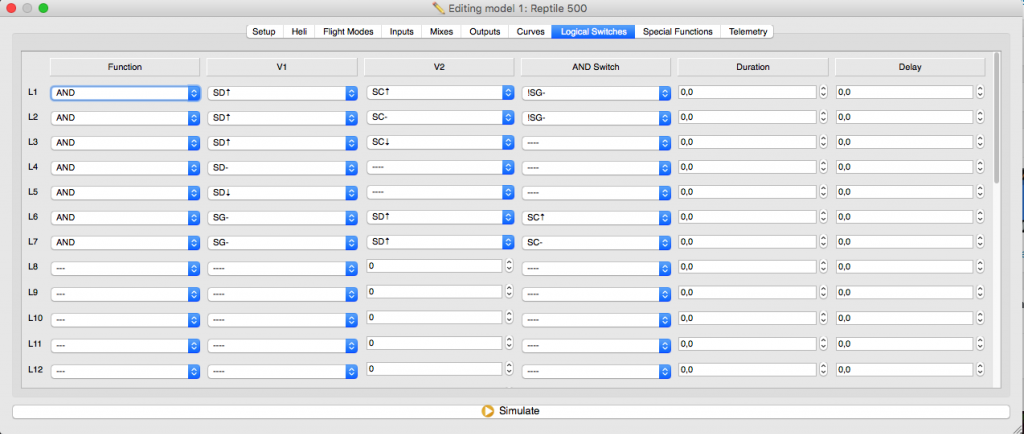
Task: Click the L5 Duration input field
Action: click(746, 192)
